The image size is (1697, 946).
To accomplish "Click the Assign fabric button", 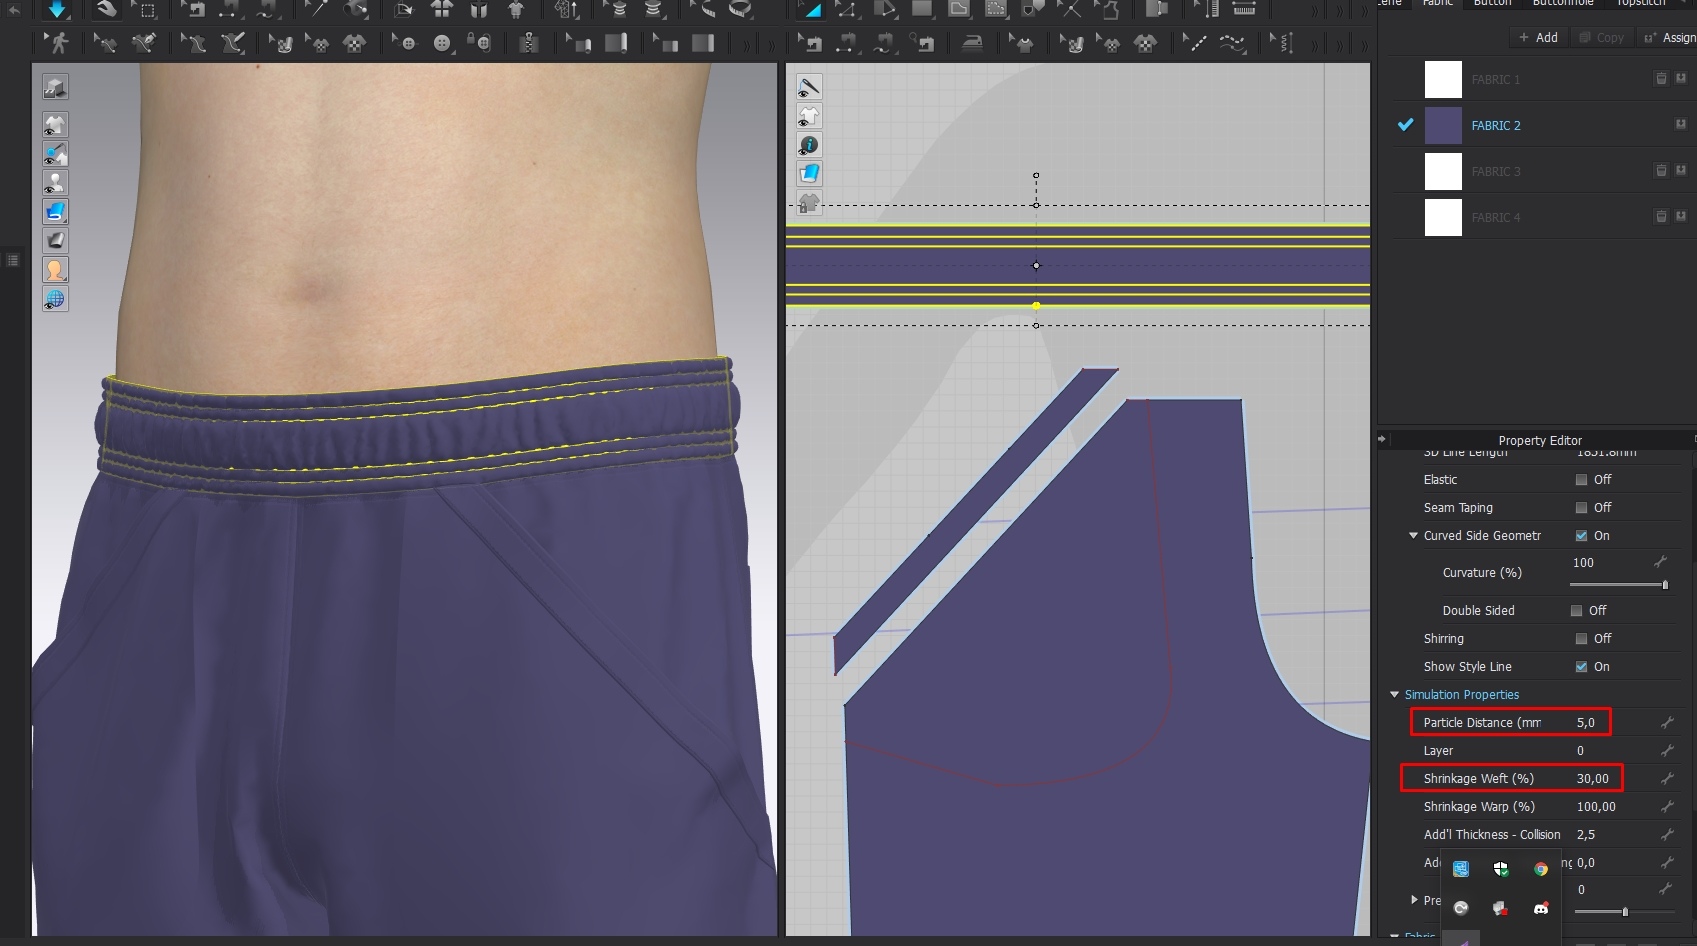I will click(x=1669, y=38).
